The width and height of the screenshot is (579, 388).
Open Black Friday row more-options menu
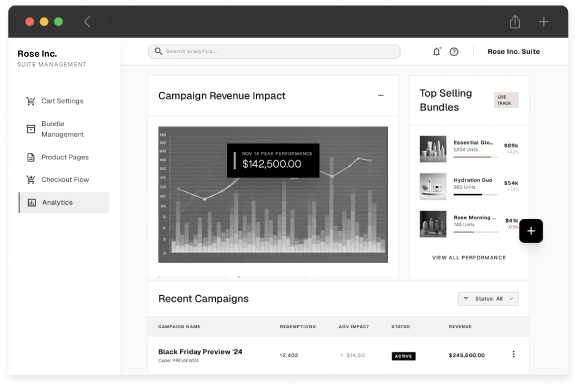point(513,354)
